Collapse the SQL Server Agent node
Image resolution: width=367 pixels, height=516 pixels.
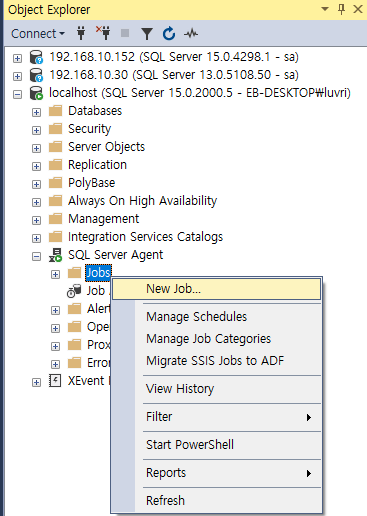[36, 257]
